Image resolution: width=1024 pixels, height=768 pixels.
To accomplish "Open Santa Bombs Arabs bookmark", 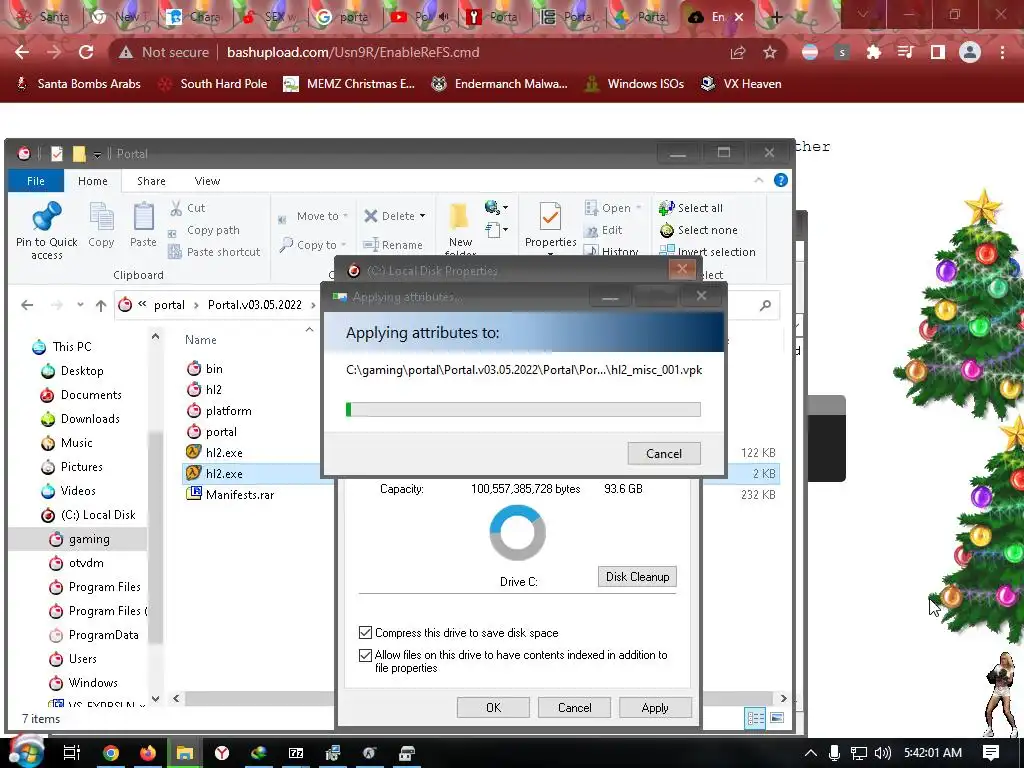I will pyautogui.click(x=78, y=84).
